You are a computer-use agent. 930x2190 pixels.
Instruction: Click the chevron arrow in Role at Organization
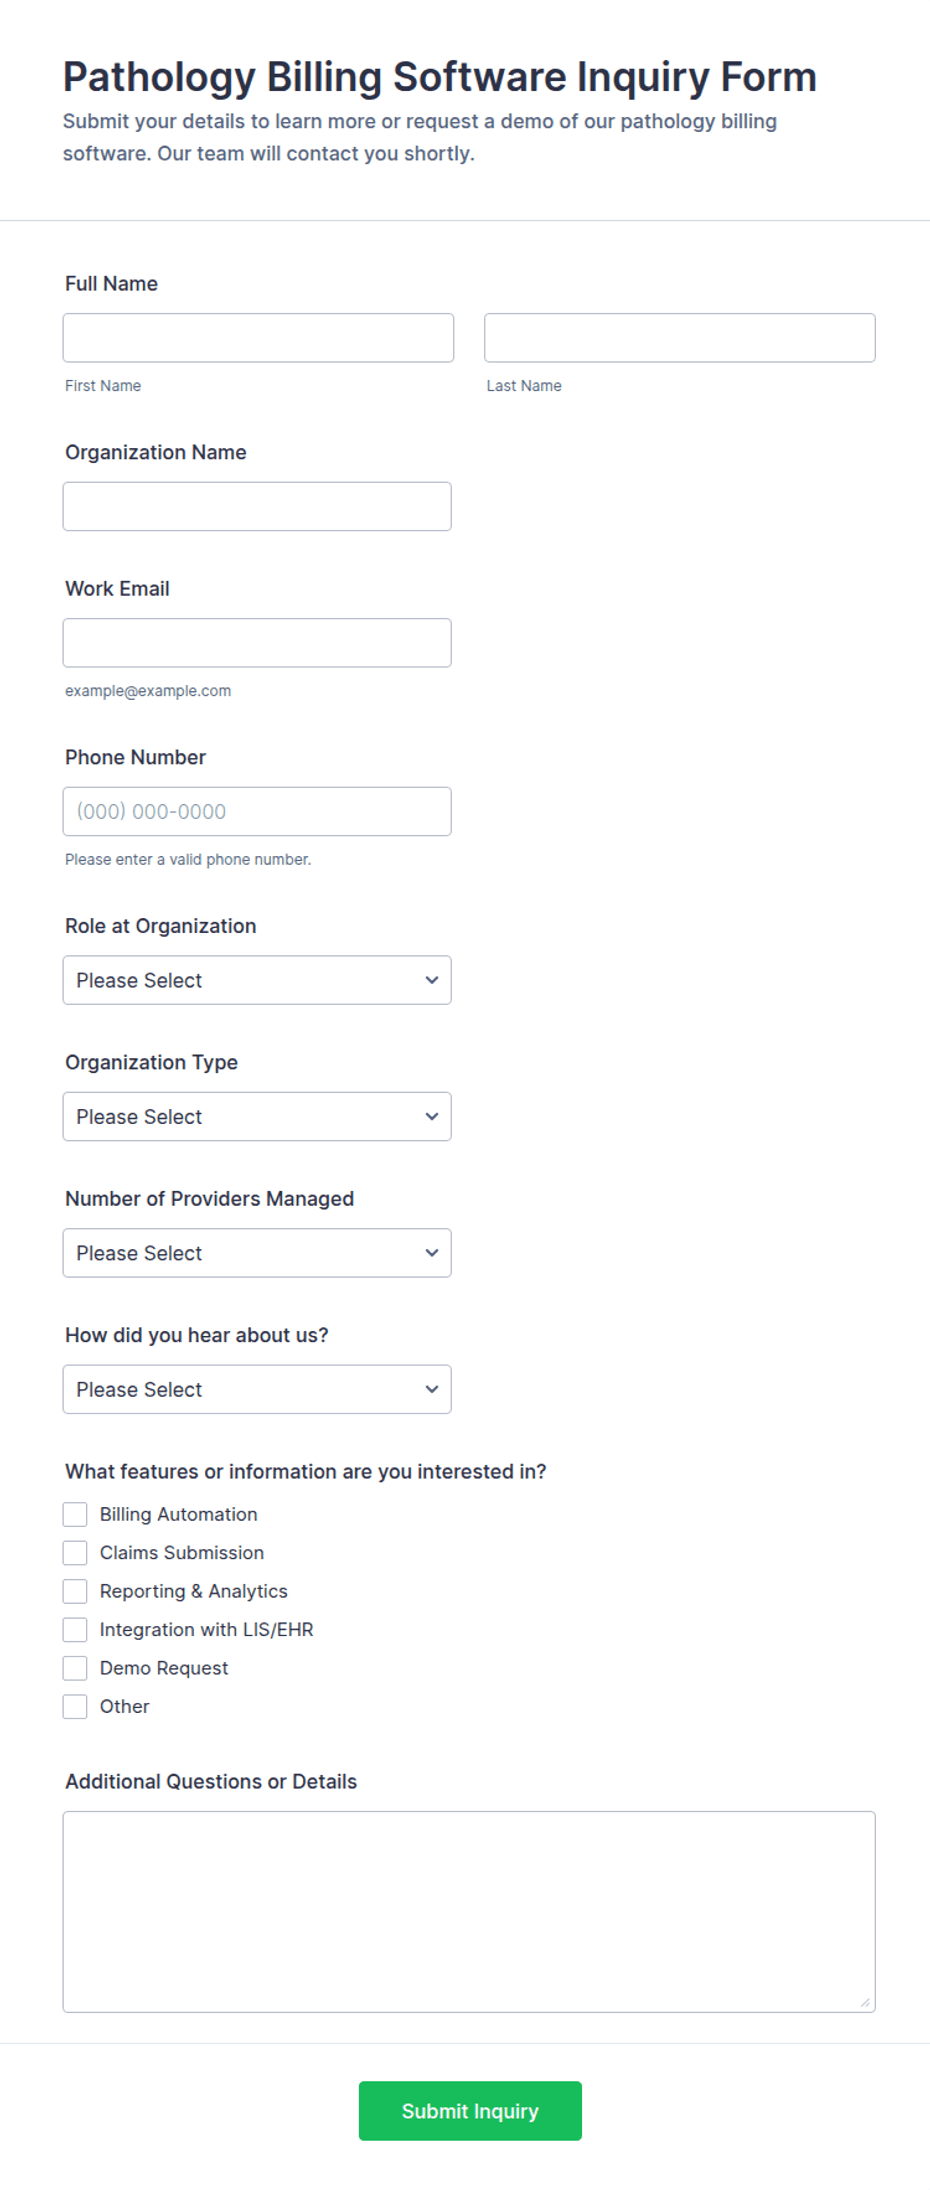pos(432,981)
